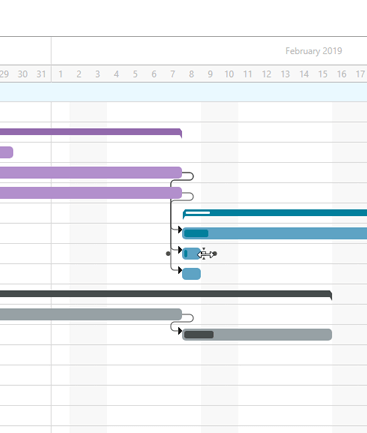Click the day 15 header label
This screenshot has width=367, height=433.
click(323, 74)
